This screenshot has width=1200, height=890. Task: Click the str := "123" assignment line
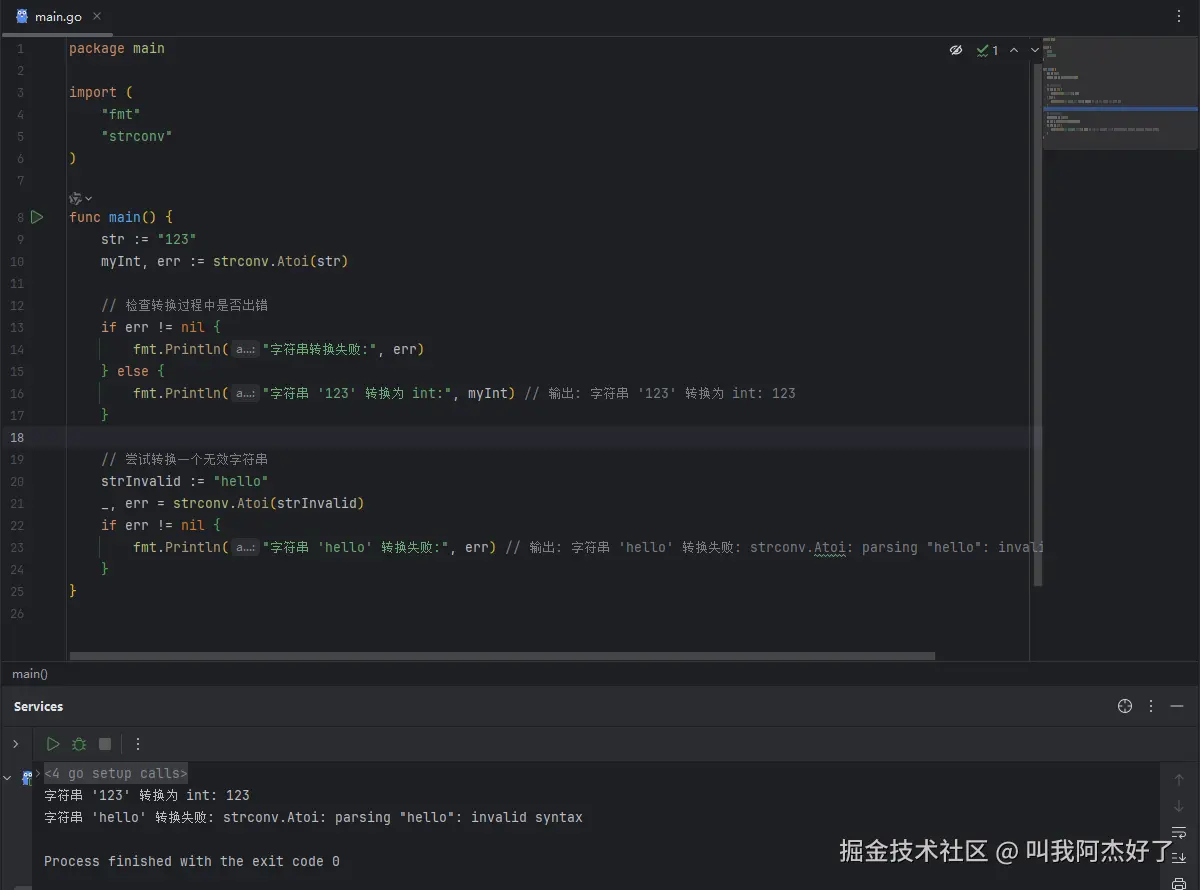click(x=149, y=240)
